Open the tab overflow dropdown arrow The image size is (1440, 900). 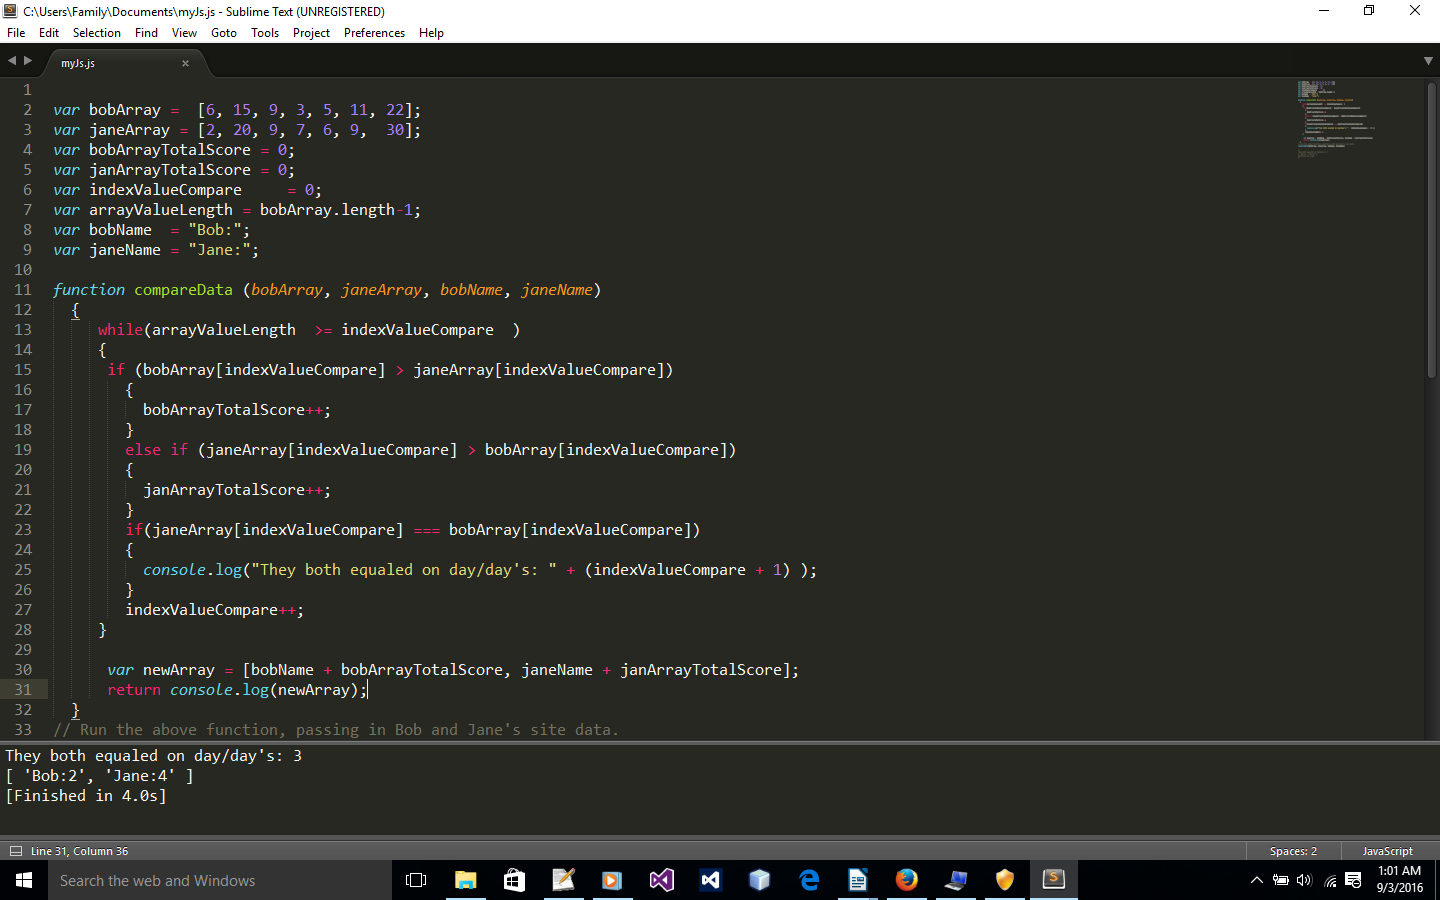coord(1429,60)
